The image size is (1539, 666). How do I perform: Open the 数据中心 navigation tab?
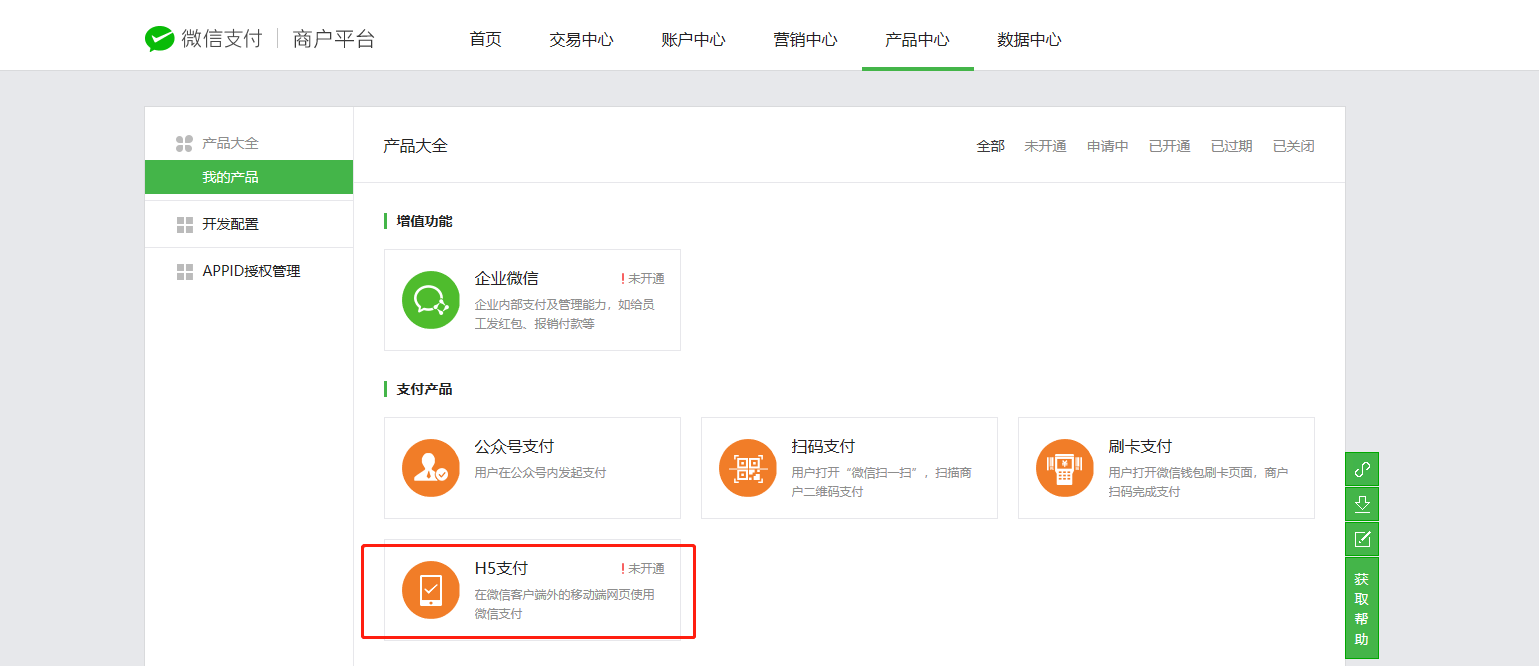pyautogui.click(x=1029, y=40)
